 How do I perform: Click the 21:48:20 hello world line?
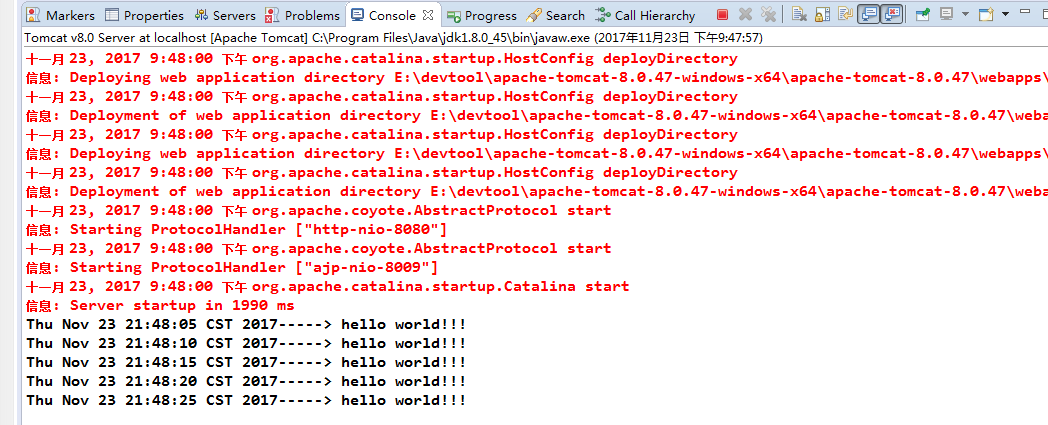pyautogui.click(x=246, y=382)
